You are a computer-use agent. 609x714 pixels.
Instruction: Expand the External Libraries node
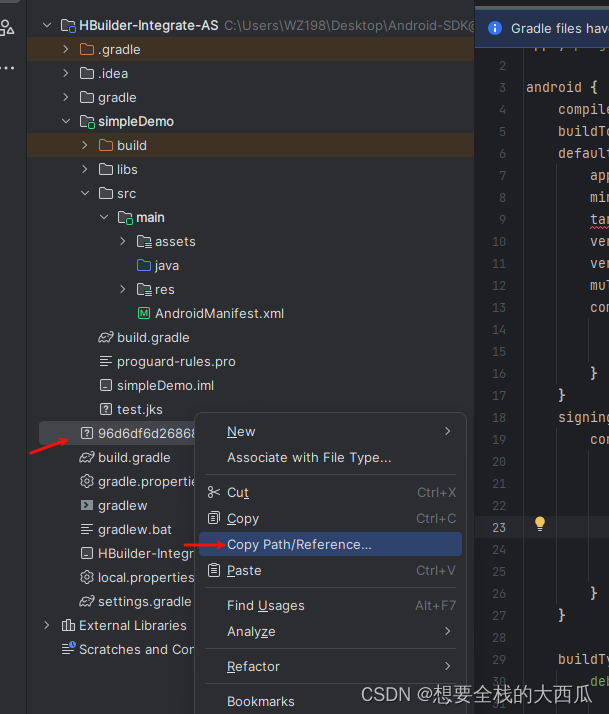[46, 625]
